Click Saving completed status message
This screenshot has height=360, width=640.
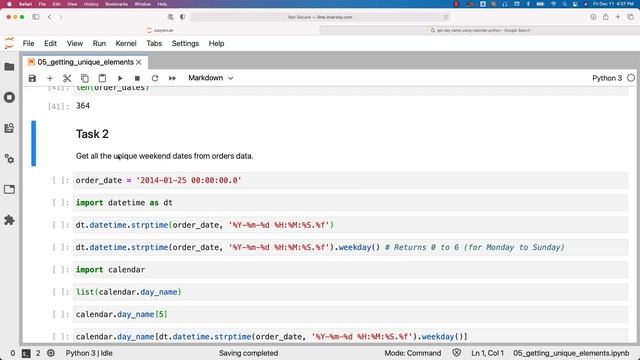(248, 353)
